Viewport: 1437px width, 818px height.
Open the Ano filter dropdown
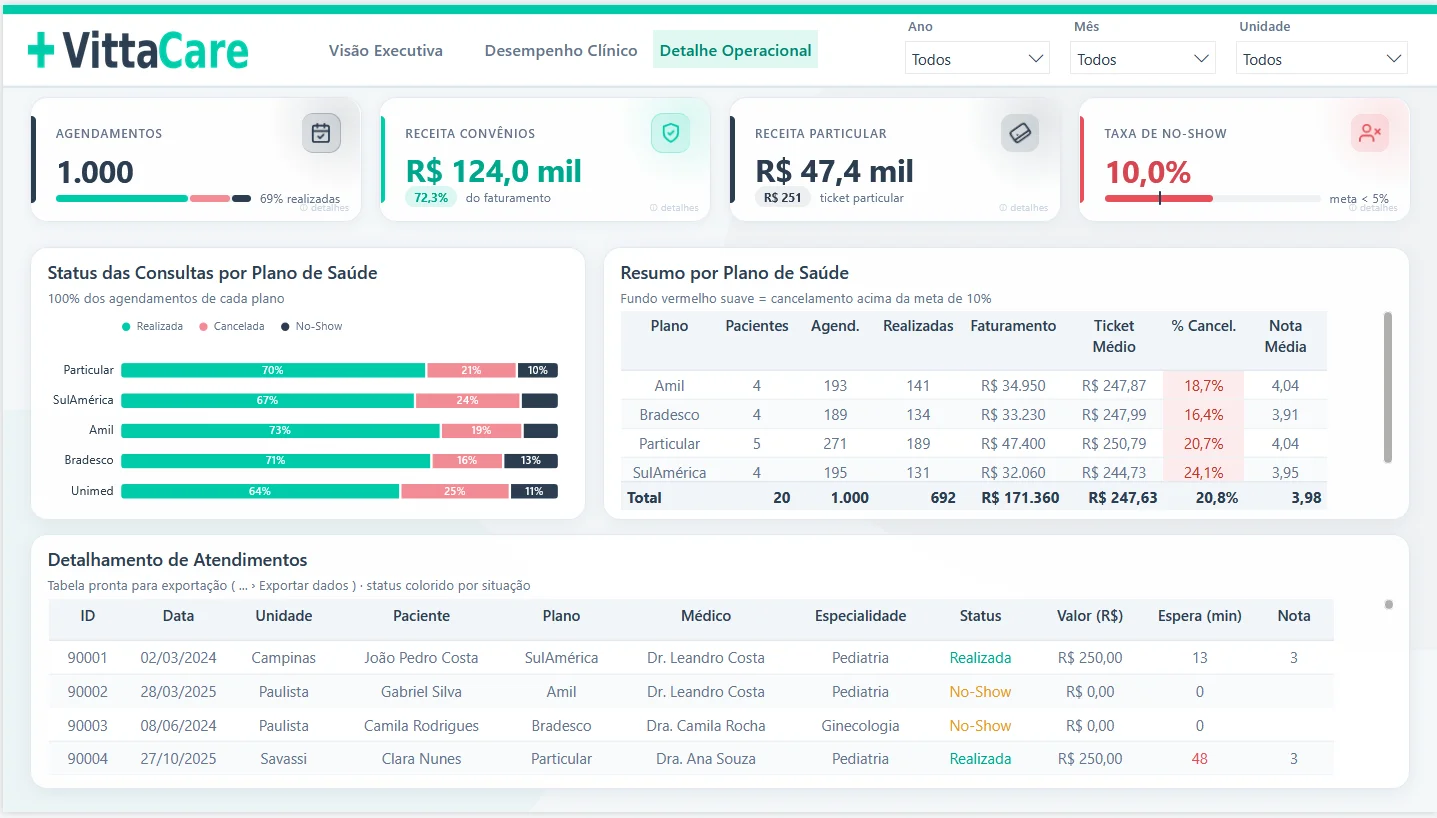pyautogui.click(x=977, y=59)
